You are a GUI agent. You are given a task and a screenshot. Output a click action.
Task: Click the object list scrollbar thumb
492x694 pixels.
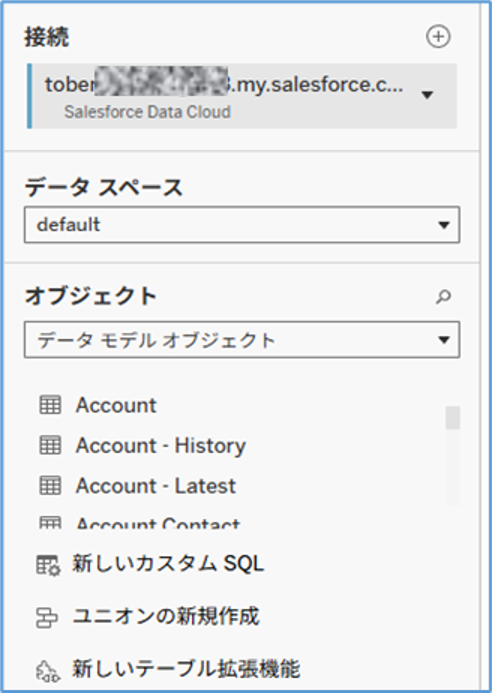[x=453, y=418]
